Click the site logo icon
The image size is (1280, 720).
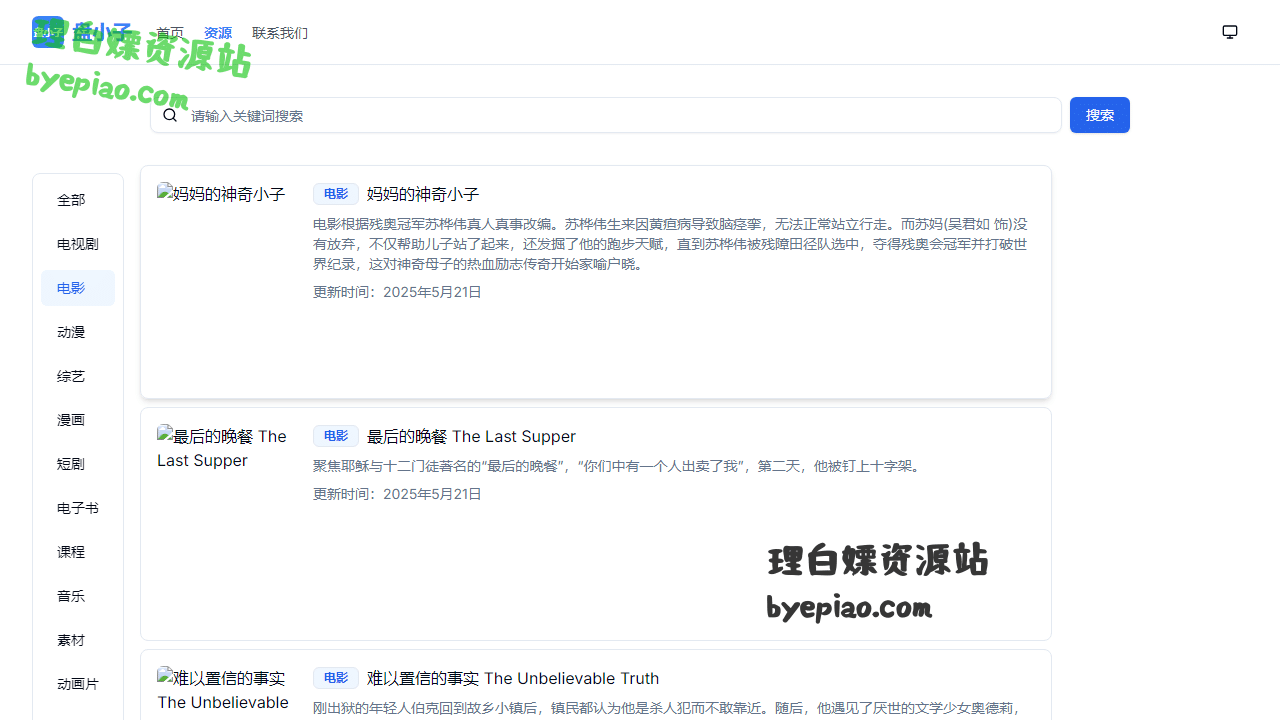47,32
